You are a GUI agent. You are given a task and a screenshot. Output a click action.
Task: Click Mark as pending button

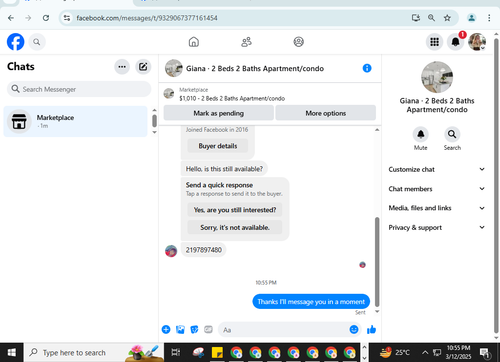pos(219,113)
